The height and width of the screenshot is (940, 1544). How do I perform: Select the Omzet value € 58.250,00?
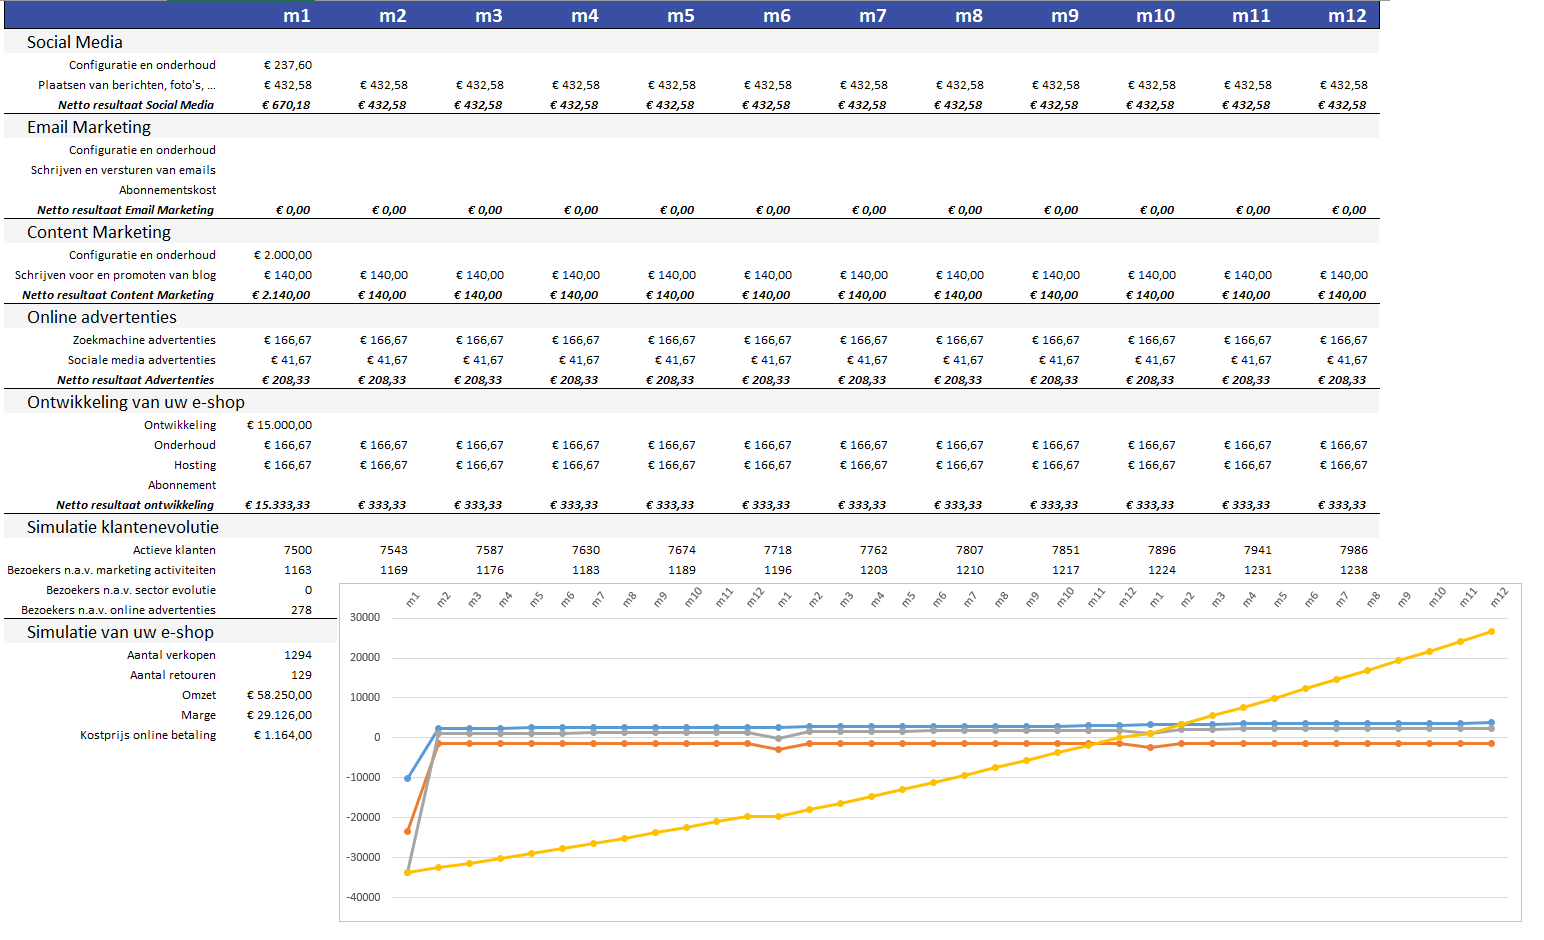[279, 695]
